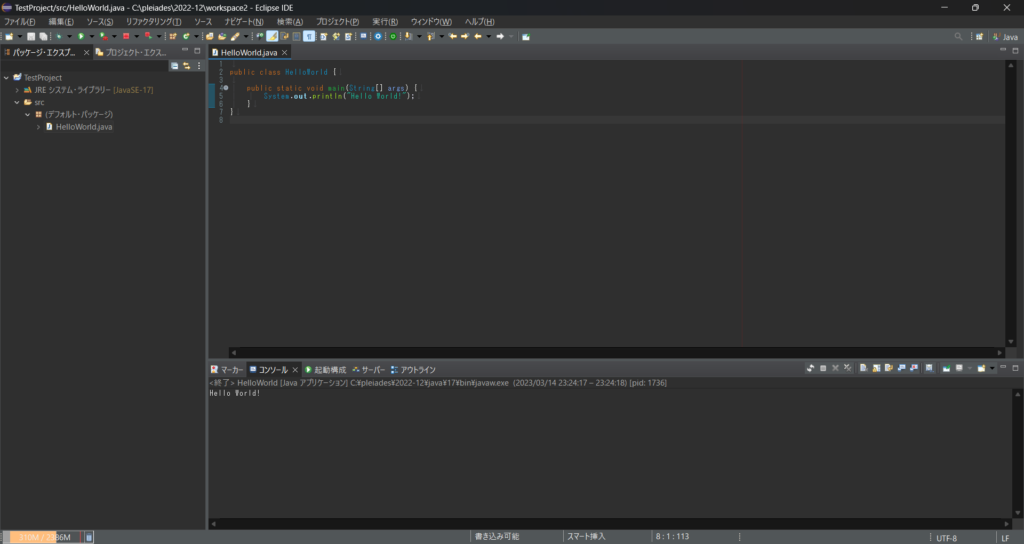This screenshot has width=1024, height=544.
Task: Click garbage collector trash icon in status bar
Action: tap(89, 537)
